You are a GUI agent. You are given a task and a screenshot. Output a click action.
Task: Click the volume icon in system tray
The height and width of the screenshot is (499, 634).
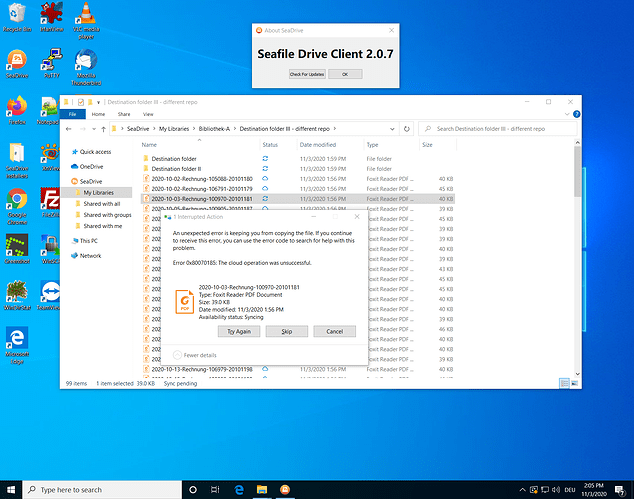[x=556, y=490]
